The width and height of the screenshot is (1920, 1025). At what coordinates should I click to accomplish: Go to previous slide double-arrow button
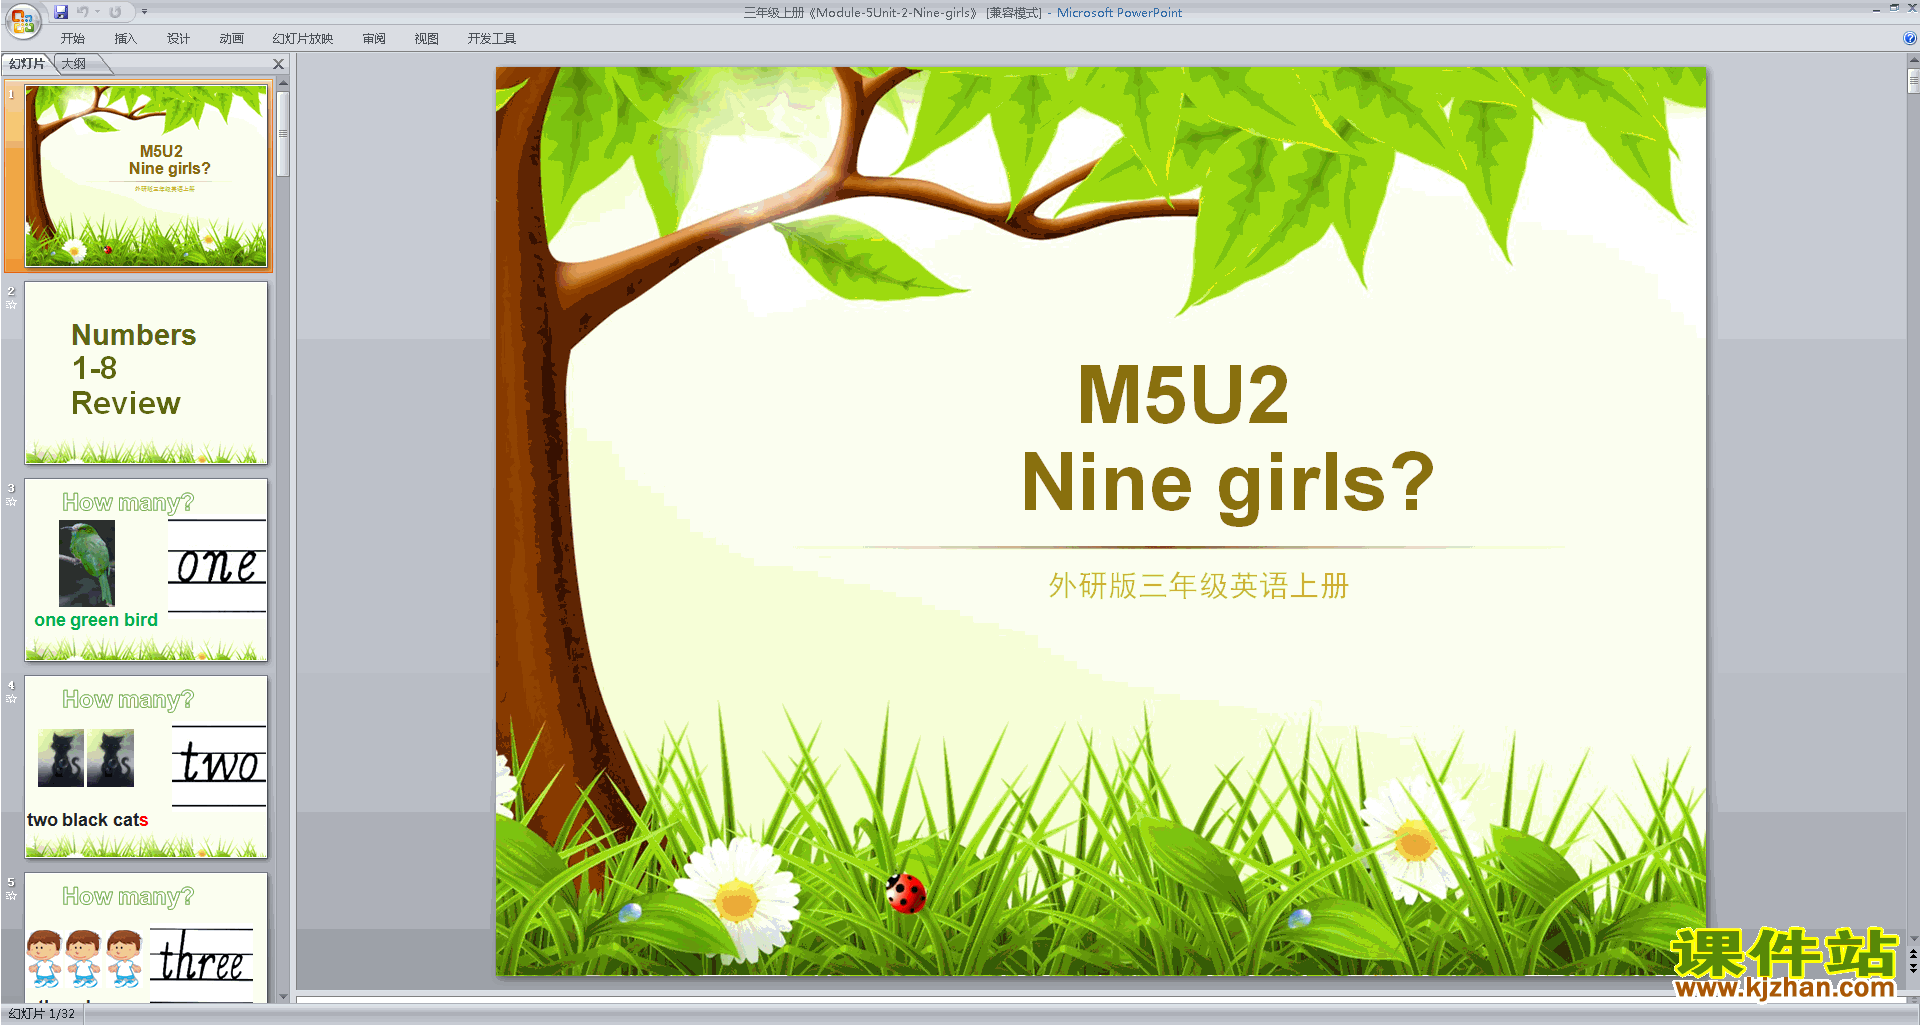point(1913,954)
